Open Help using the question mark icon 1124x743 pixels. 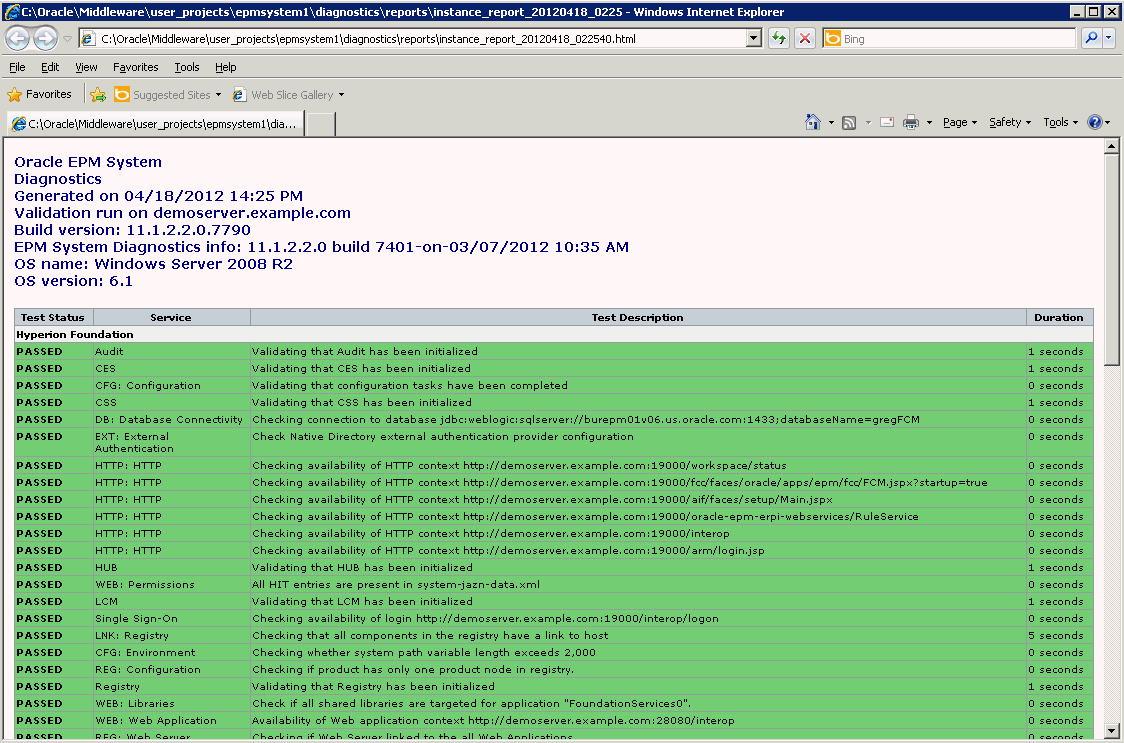point(1096,121)
